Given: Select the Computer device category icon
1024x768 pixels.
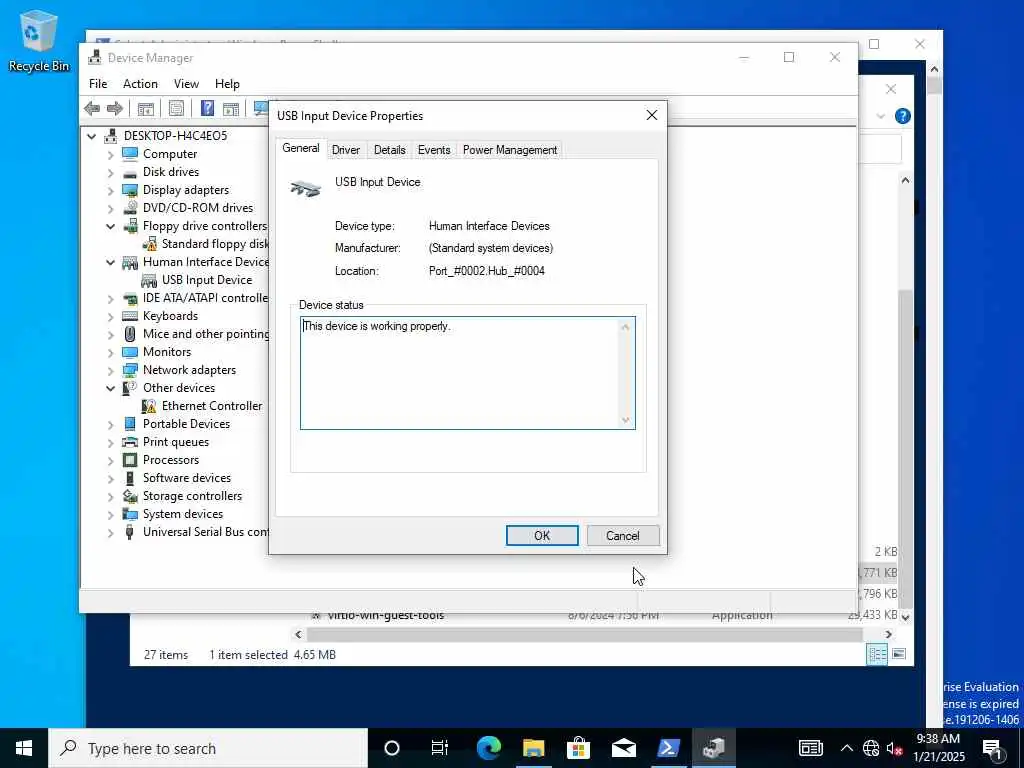Looking at the screenshot, I should tap(130, 153).
